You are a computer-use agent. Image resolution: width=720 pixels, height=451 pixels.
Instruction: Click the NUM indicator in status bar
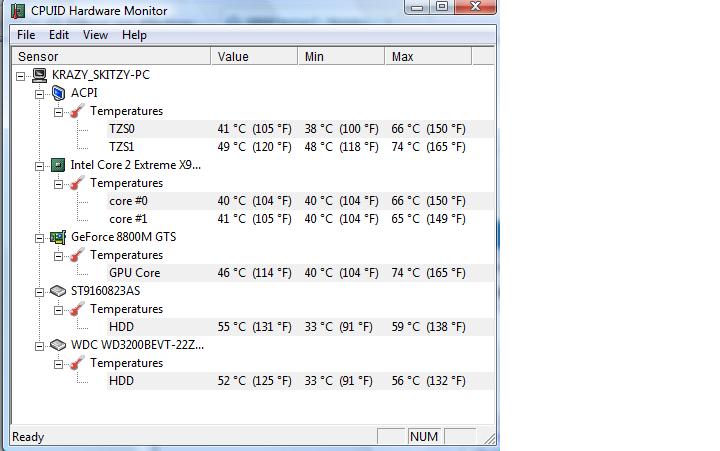pyautogui.click(x=424, y=437)
